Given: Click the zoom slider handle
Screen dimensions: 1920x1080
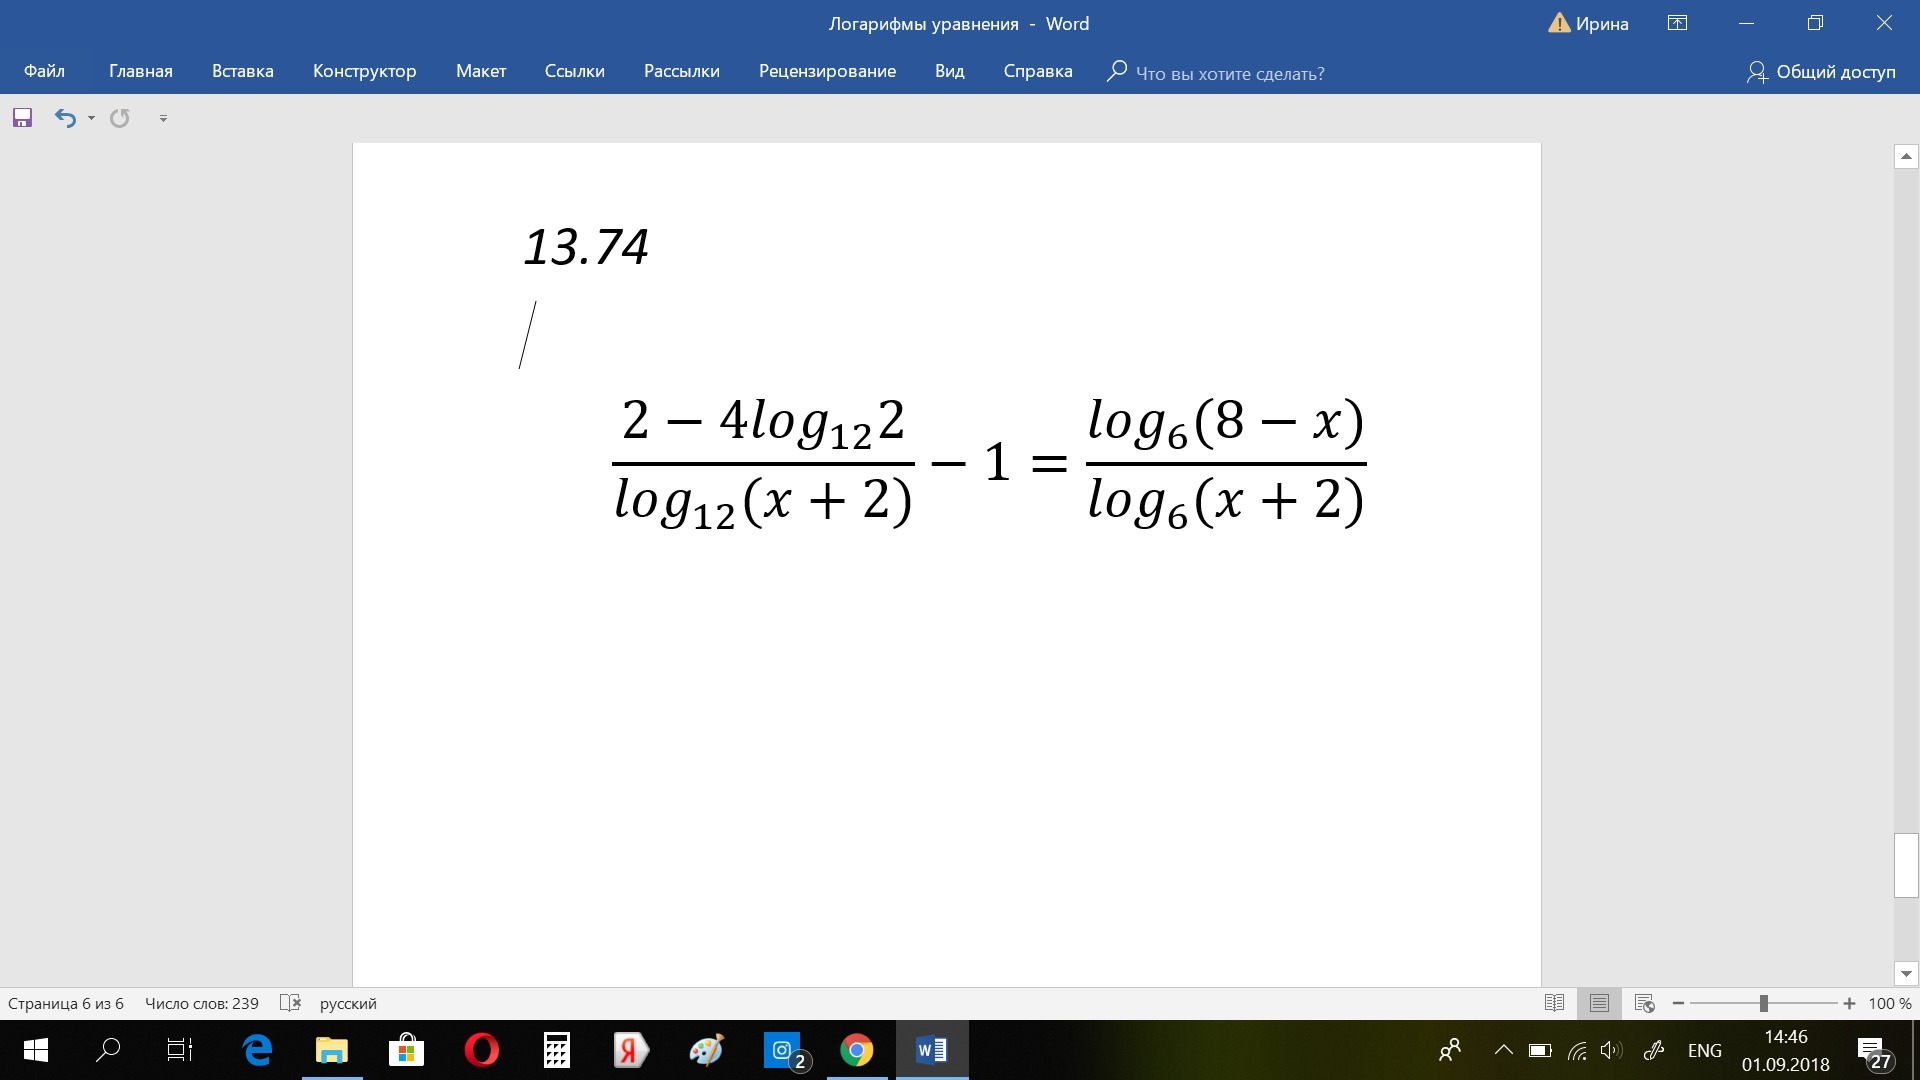Looking at the screenshot, I should pos(1764,1003).
